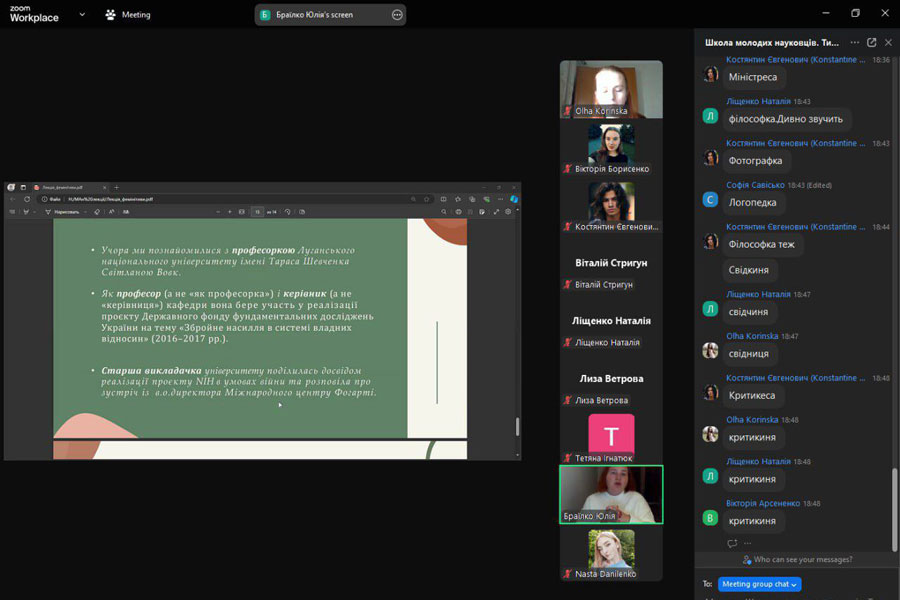Click muted microphone icon beside Nasta Danilenko

(x=568, y=573)
